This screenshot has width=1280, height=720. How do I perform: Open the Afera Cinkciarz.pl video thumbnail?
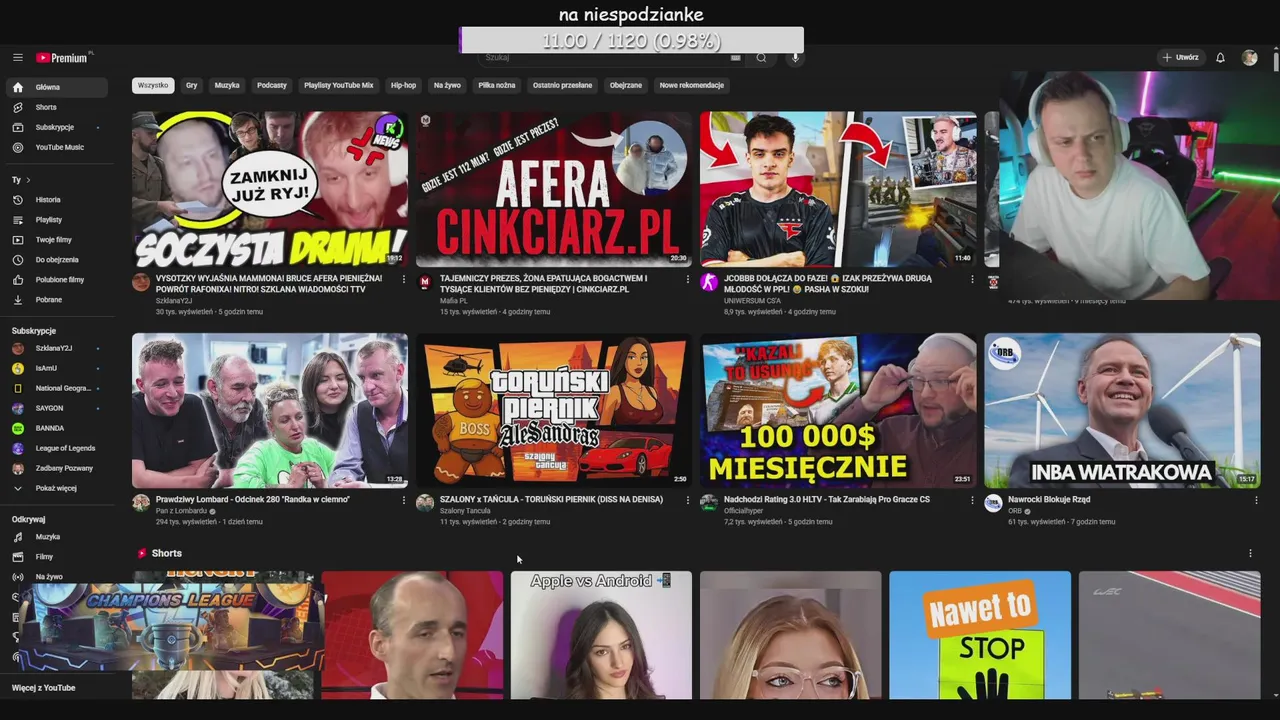click(x=554, y=189)
